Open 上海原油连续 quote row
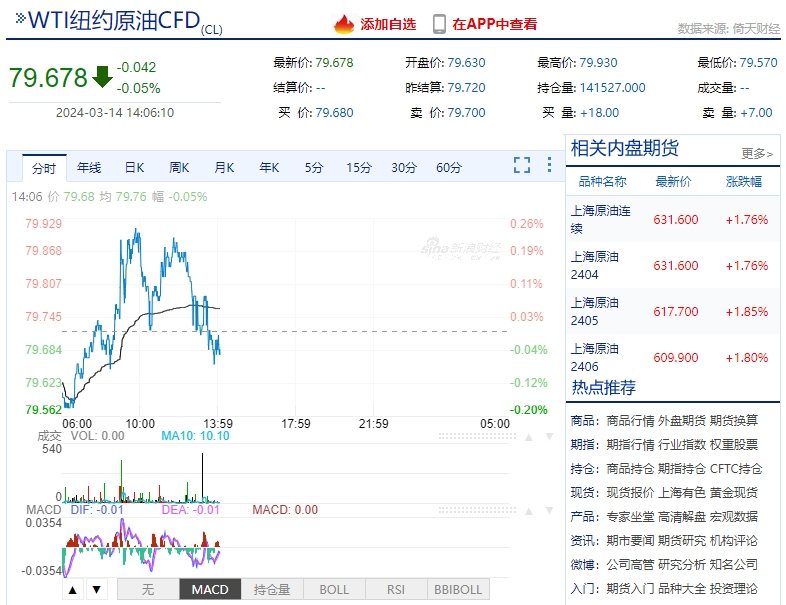The width and height of the screenshot is (786, 605). point(673,220)
